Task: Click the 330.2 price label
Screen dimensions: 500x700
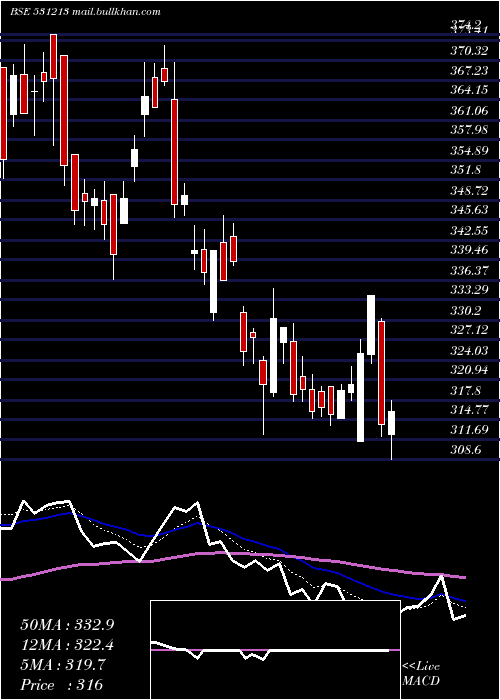Action: (x=466, y=310)
